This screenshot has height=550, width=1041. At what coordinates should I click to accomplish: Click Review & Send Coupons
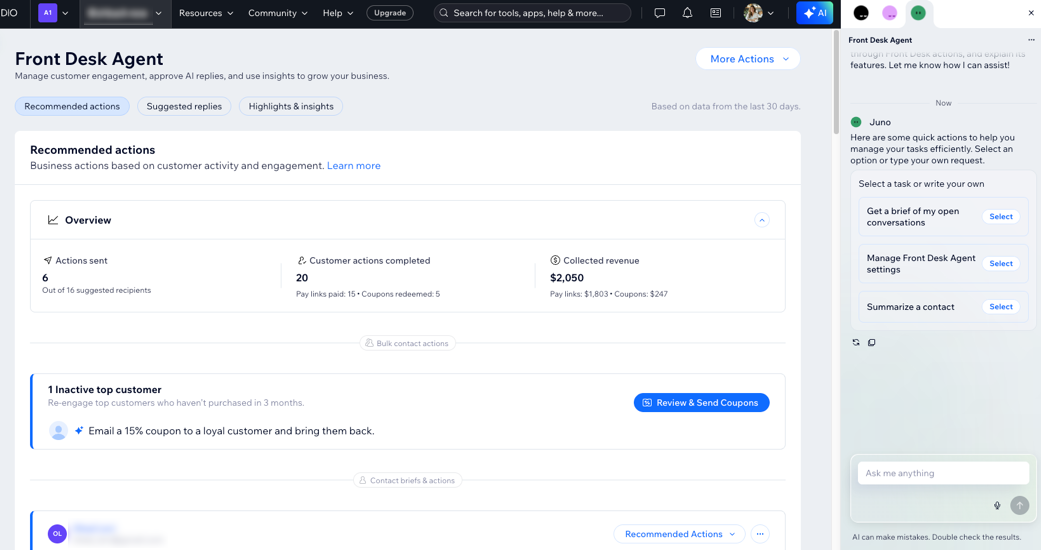(x=702, y=403)
